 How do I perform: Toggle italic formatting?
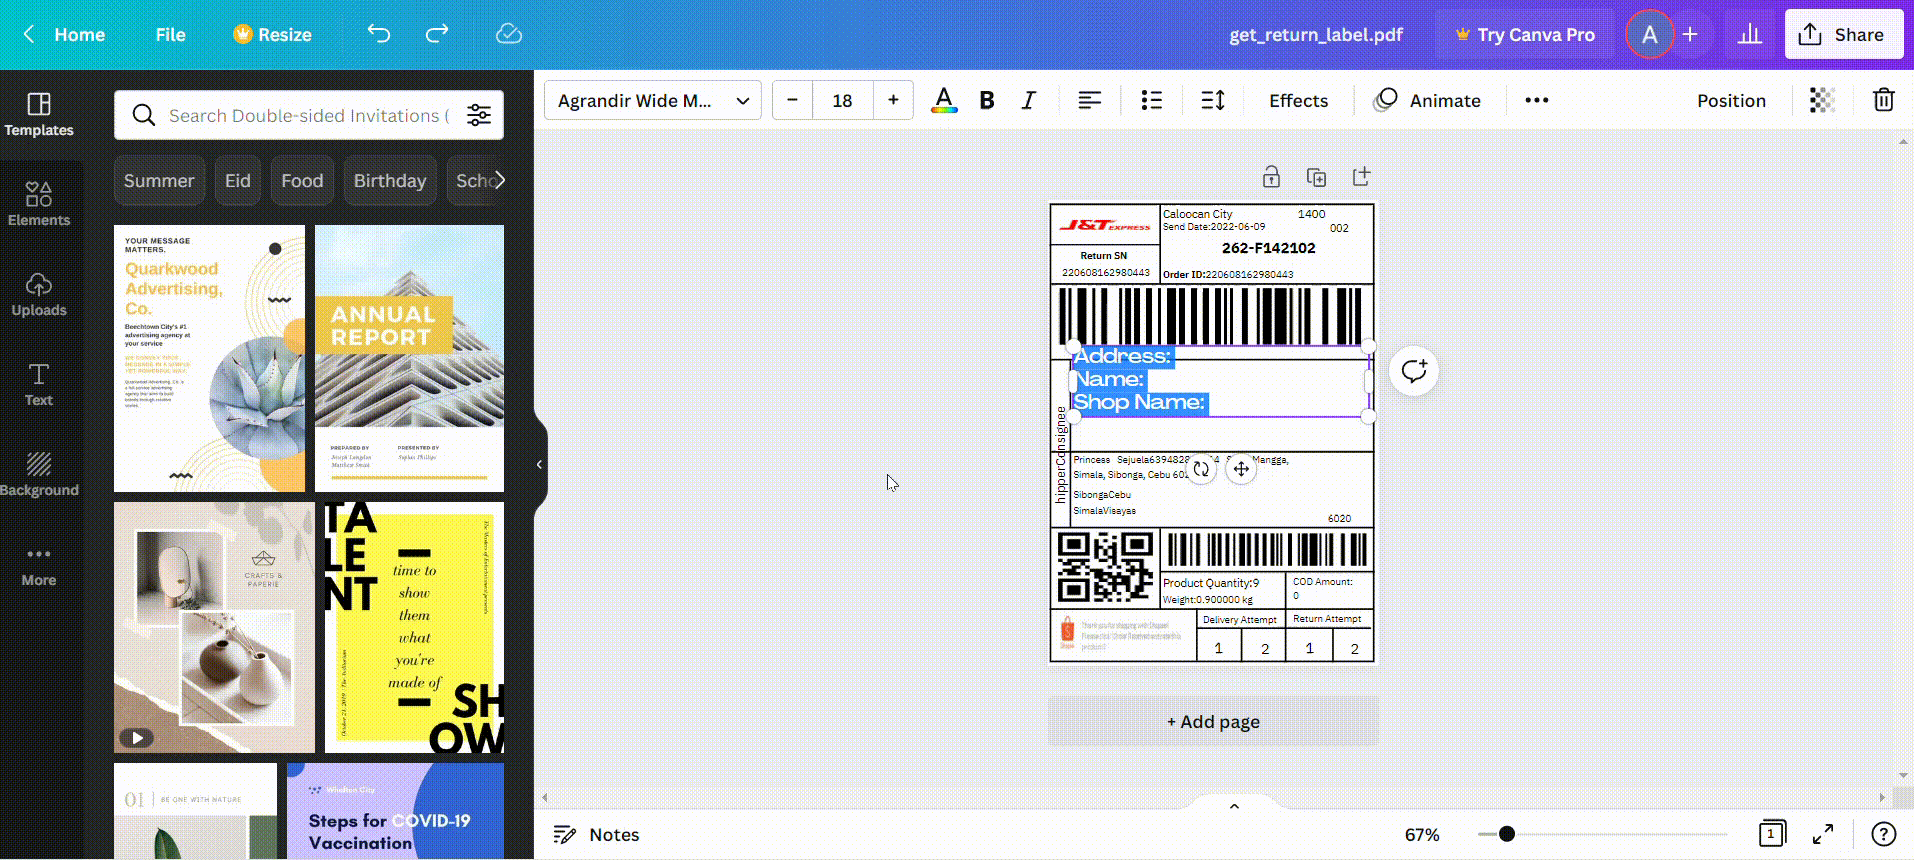coord(1028,100)
